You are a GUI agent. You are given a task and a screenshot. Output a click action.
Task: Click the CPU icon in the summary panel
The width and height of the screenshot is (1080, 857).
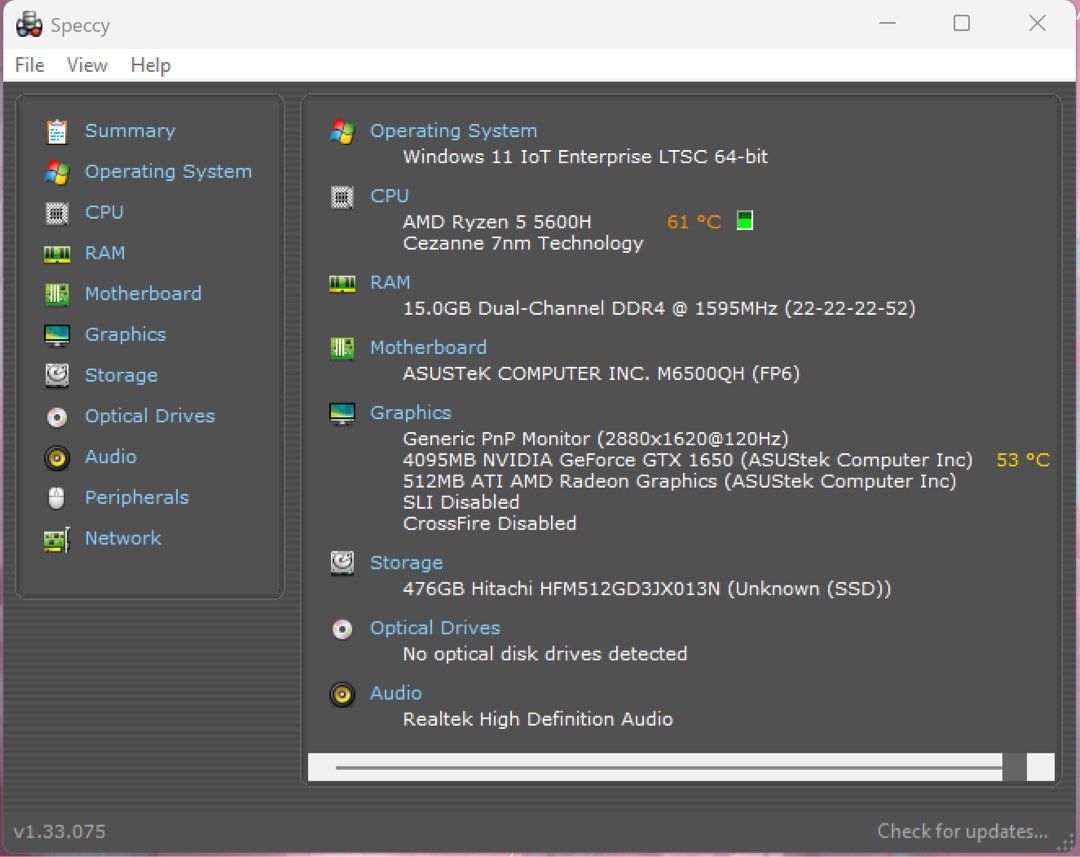point(342,197)
